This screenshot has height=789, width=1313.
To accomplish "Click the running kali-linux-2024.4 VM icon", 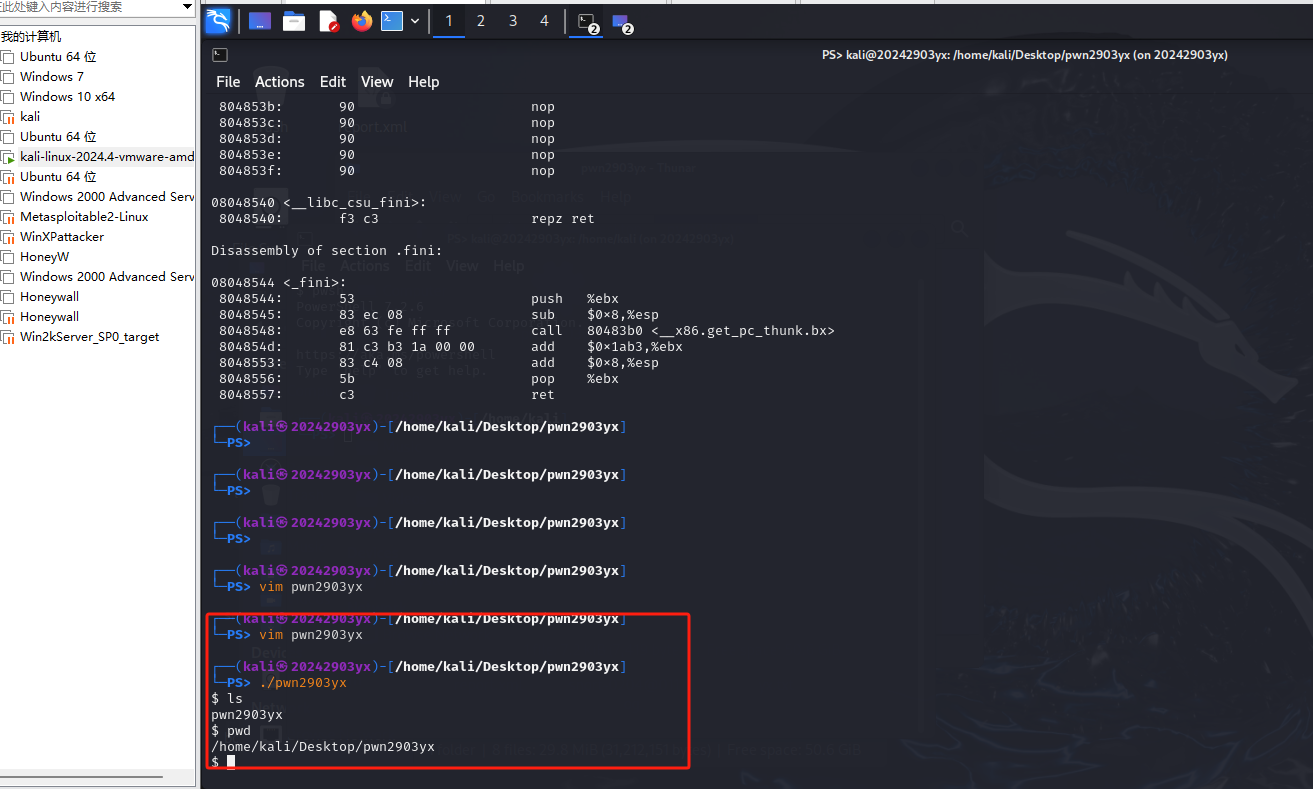I will click(8, 157).
